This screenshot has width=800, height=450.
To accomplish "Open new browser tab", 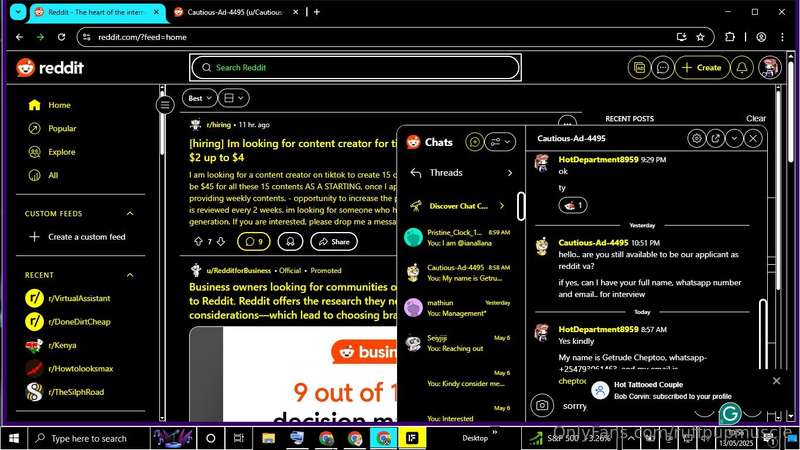I will point(317,12).
